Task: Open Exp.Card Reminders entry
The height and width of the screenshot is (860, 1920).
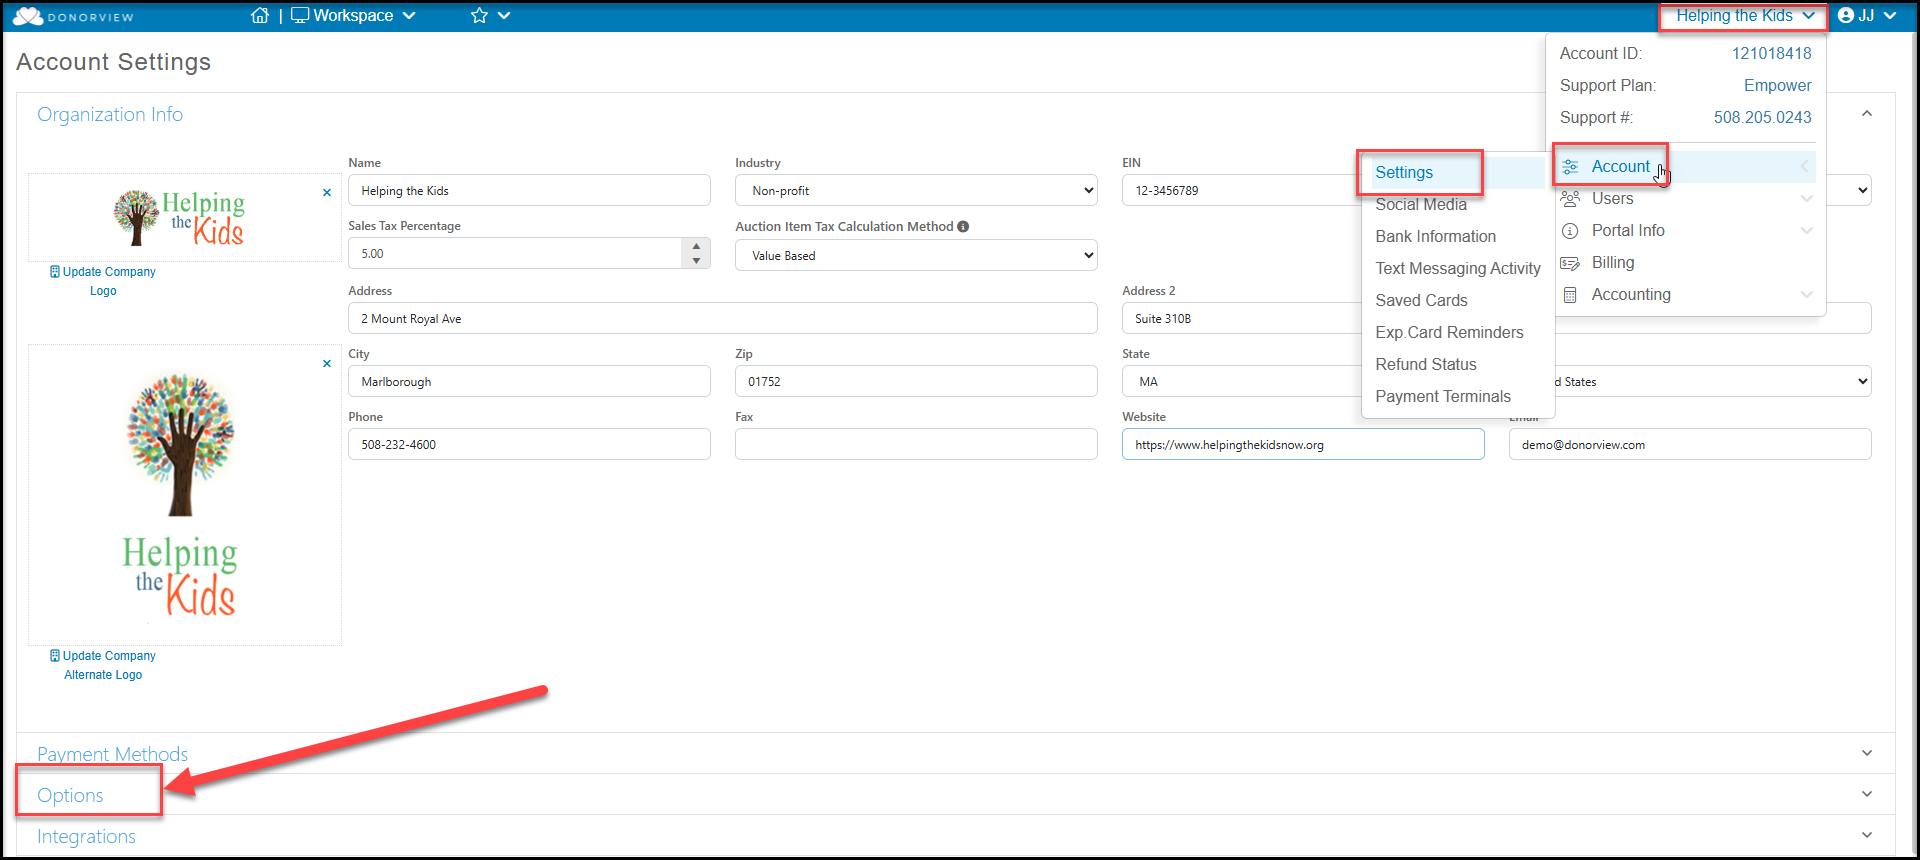Action: pyautogui.click(x=1449, y=332)
